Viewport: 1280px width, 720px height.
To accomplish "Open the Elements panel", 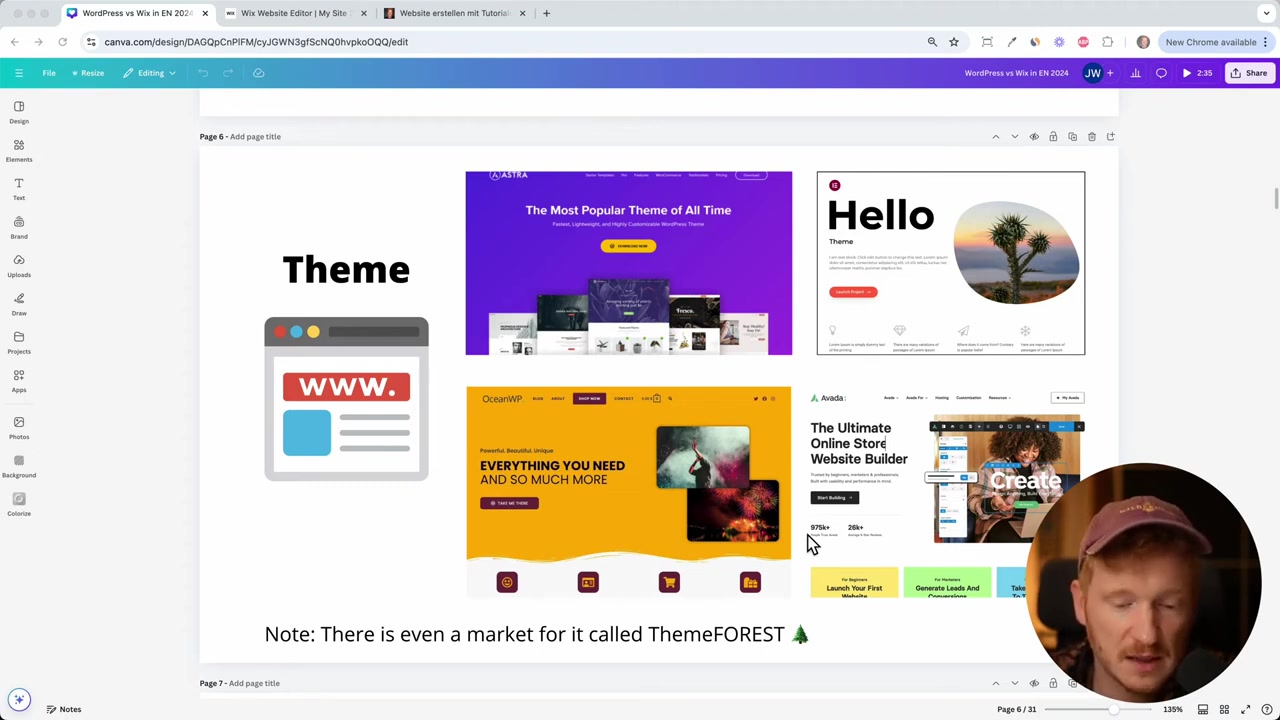I will coord(19,151).
